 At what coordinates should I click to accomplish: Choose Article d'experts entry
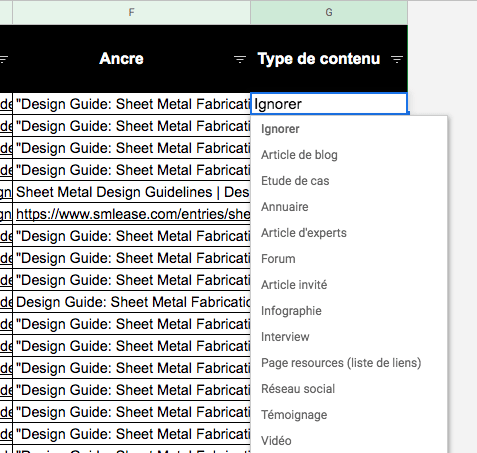pos(304,233)
